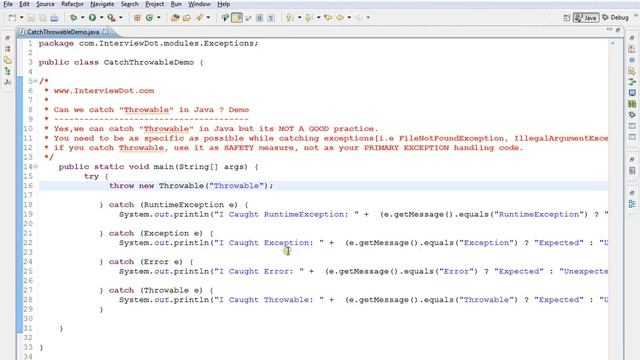Image resolution: width=640 pixels, height=360 pixels.
Task: Click the Open Perspective icon
Action: [567, 18]
